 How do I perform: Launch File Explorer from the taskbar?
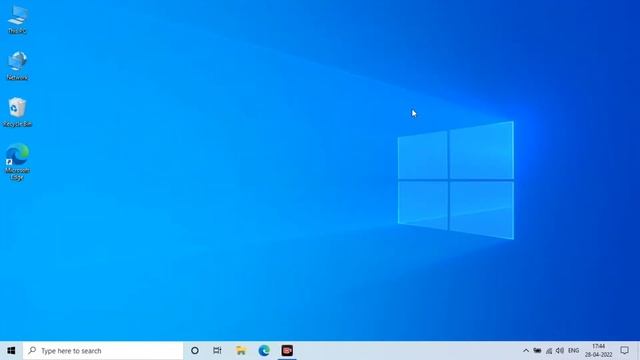(x=241, y=351)
